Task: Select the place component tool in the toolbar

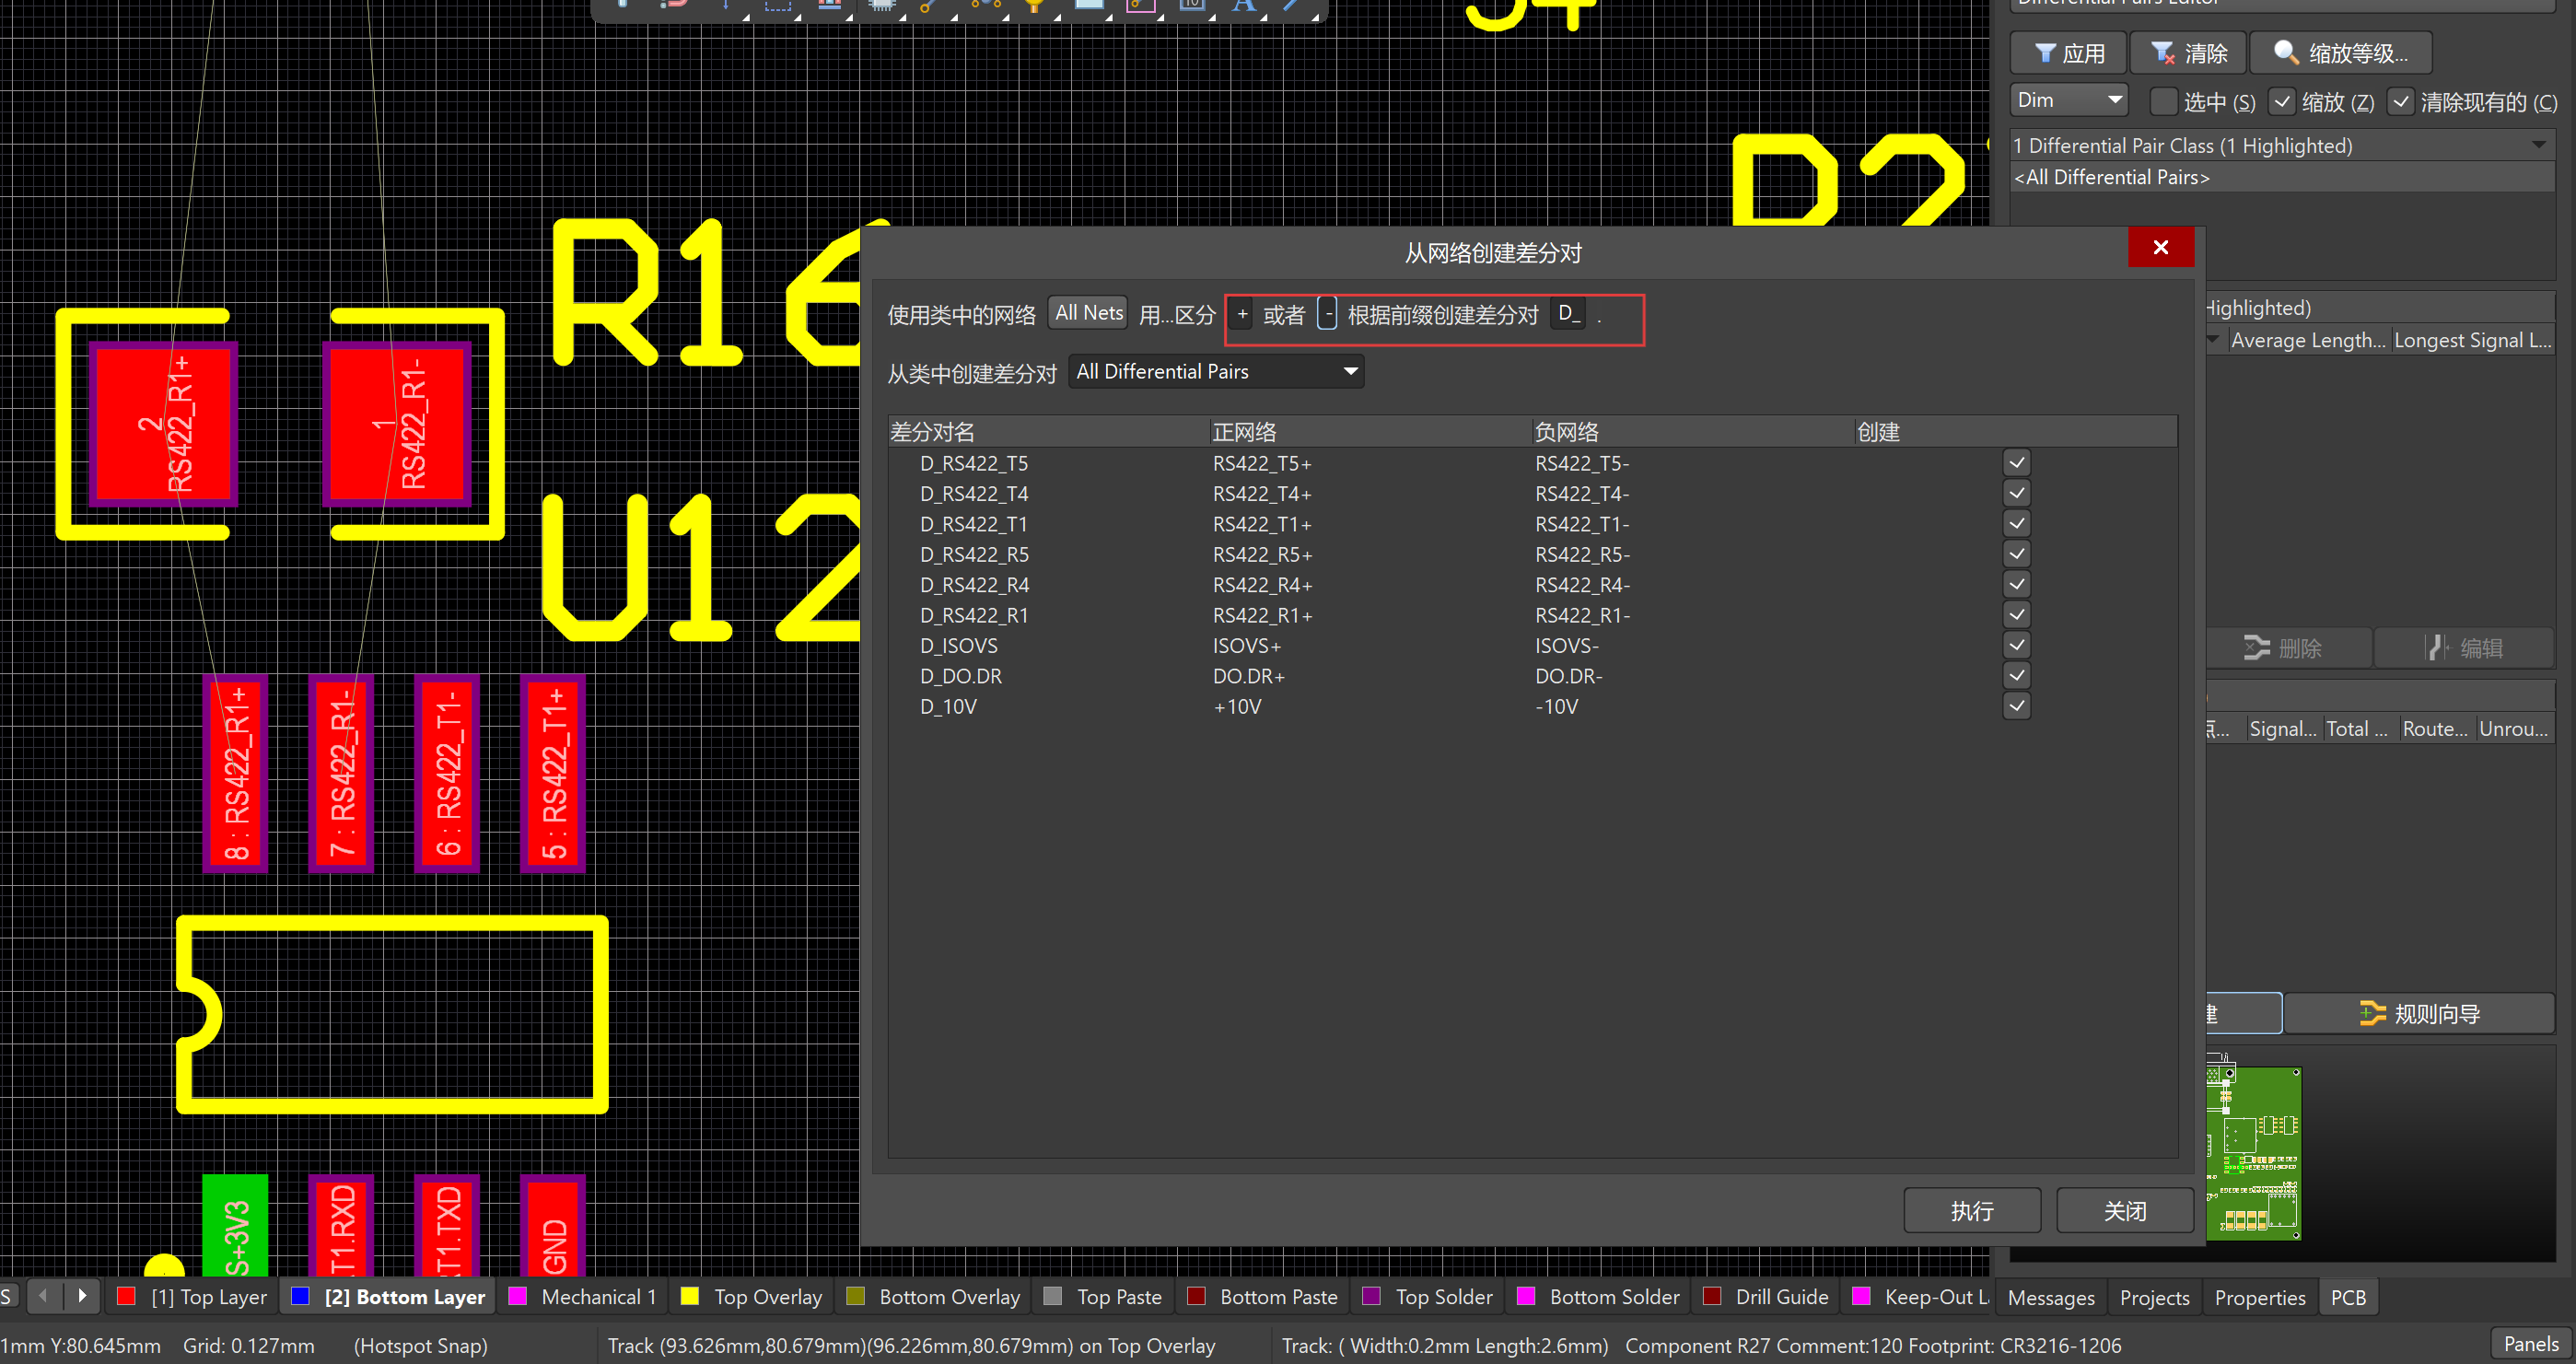Action: tap(880, 6)
